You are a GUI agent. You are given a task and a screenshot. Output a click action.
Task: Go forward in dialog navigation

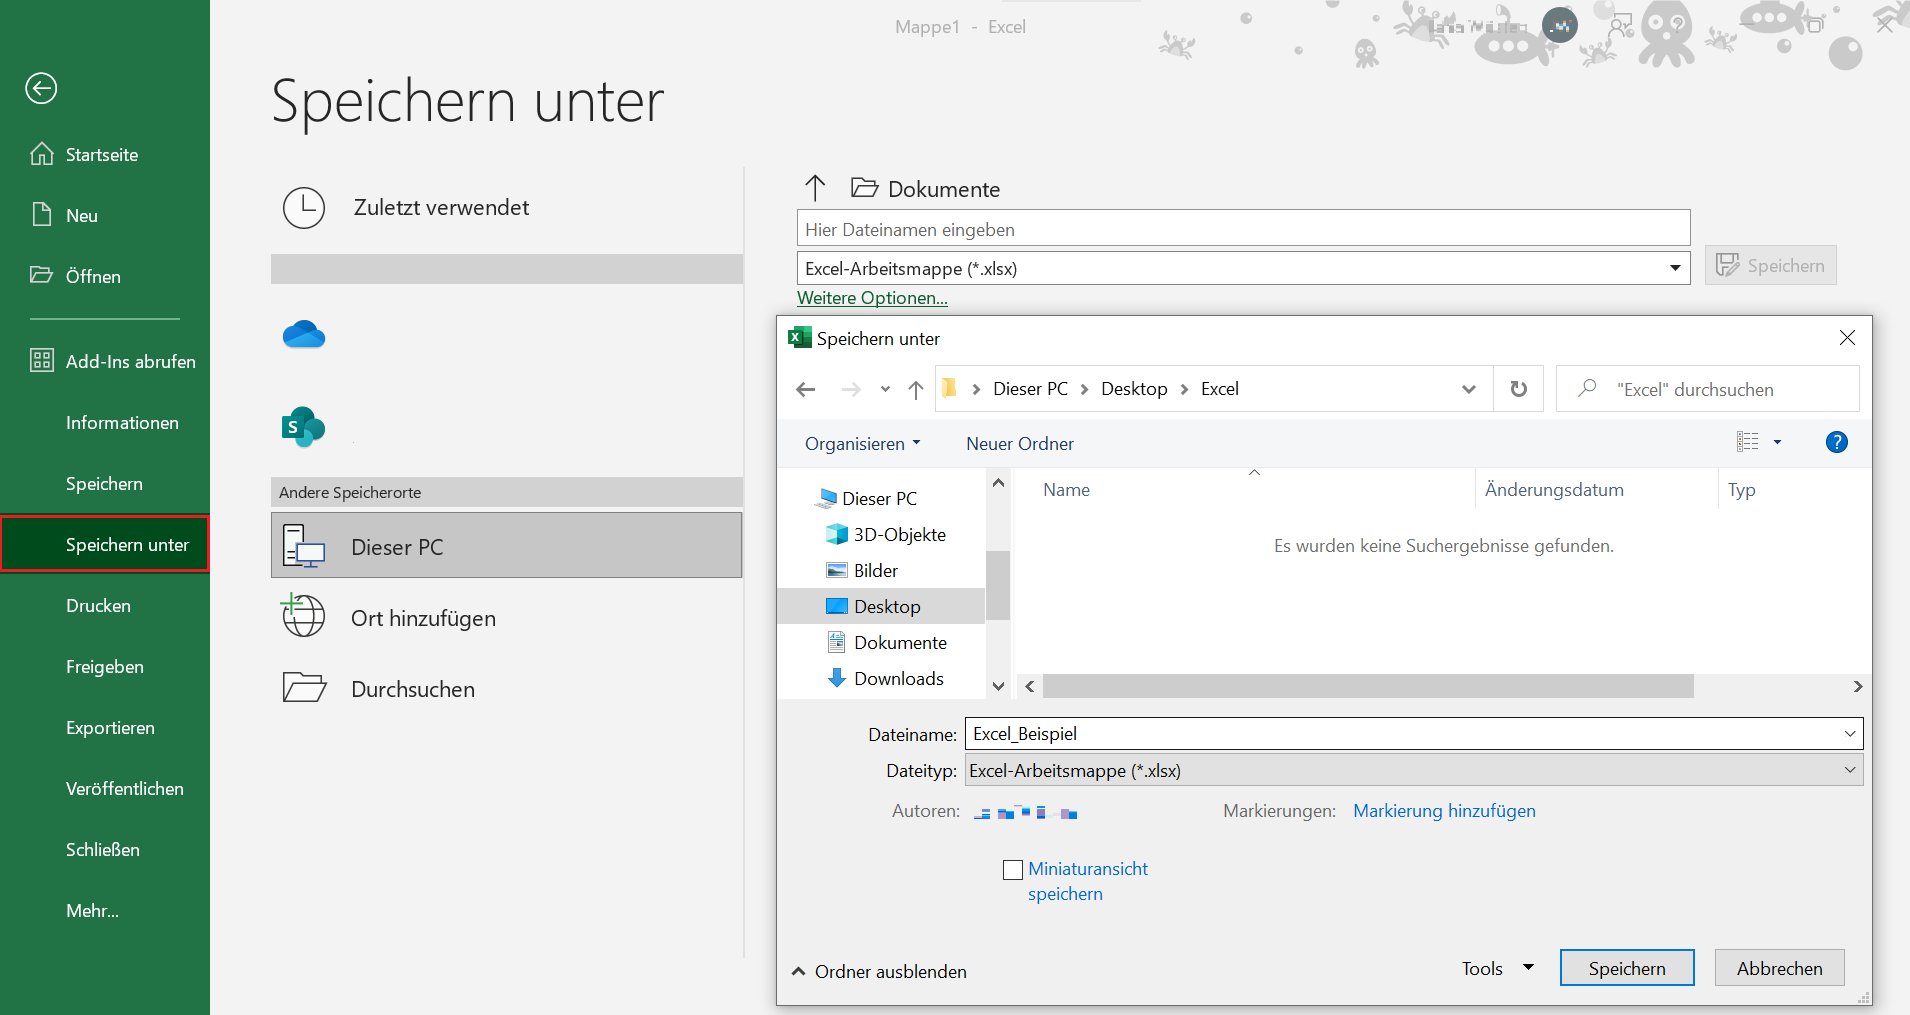coord(851,389)
